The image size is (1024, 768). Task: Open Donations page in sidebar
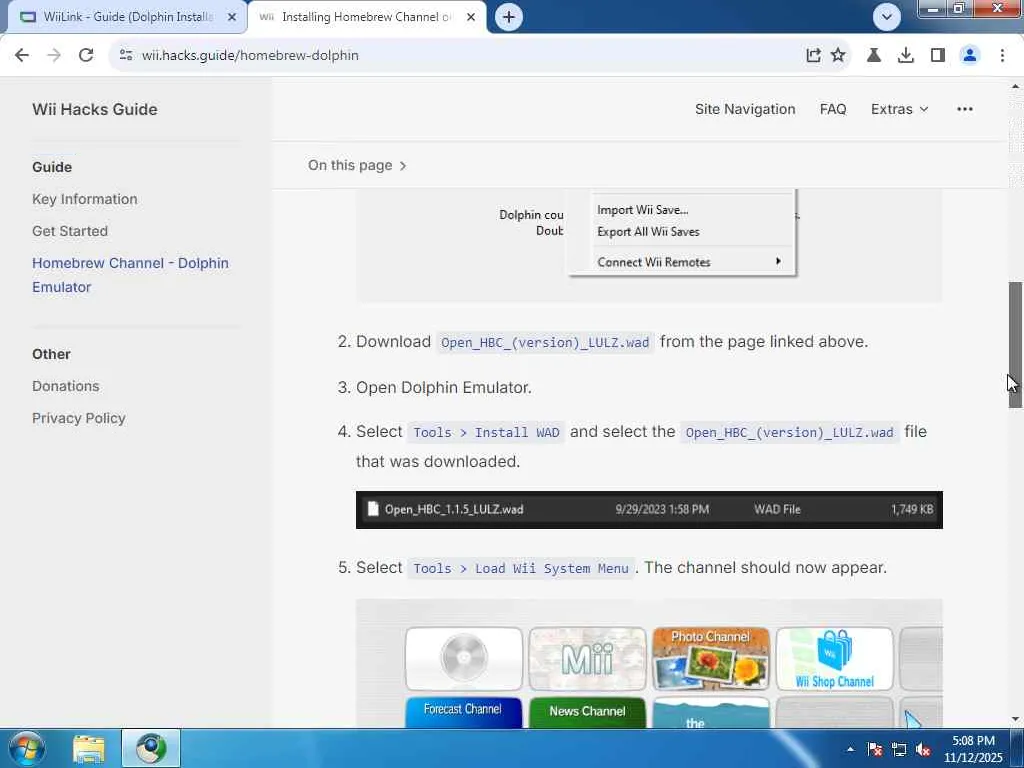click(66, 386)
